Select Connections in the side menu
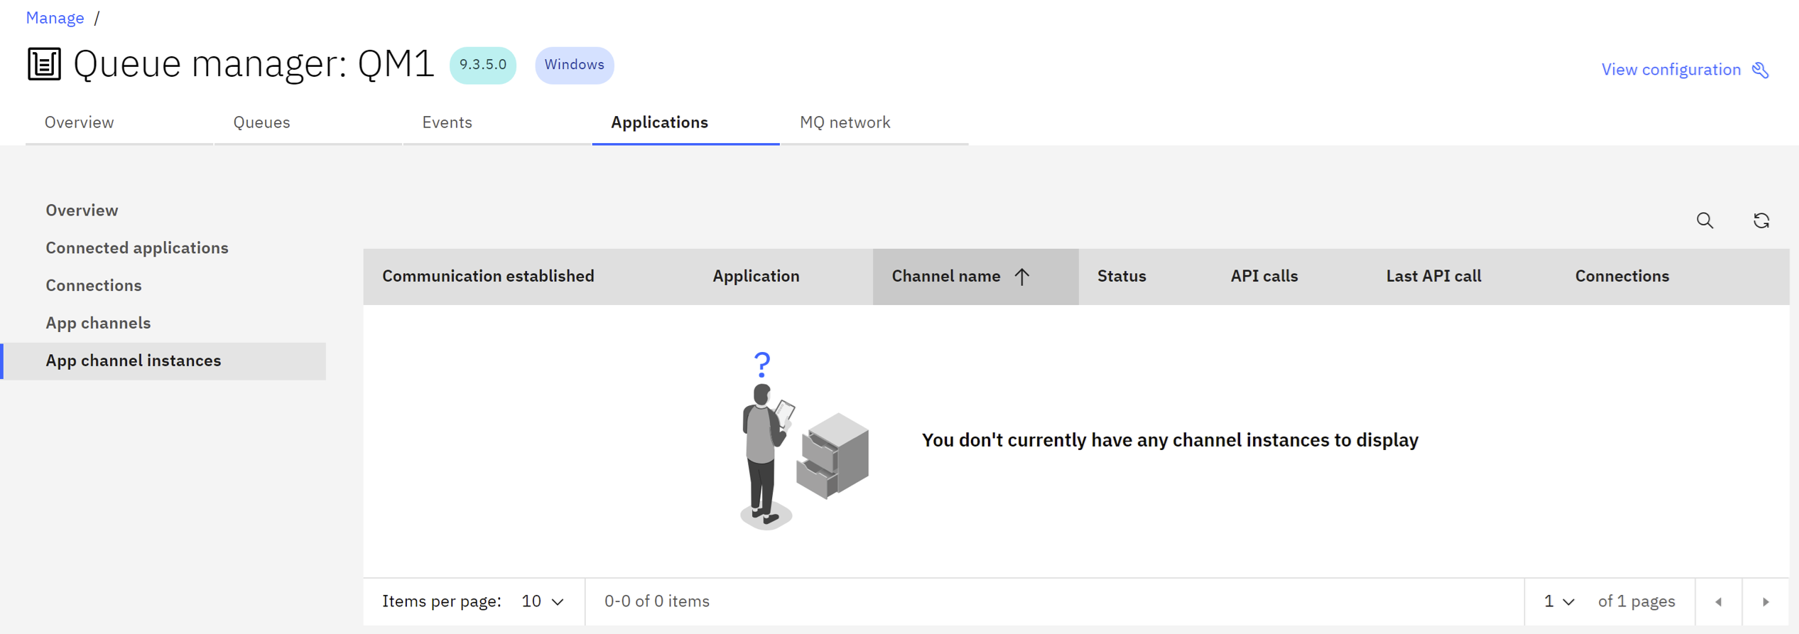Screen dimensions: 1799x634 click(165, 286)
